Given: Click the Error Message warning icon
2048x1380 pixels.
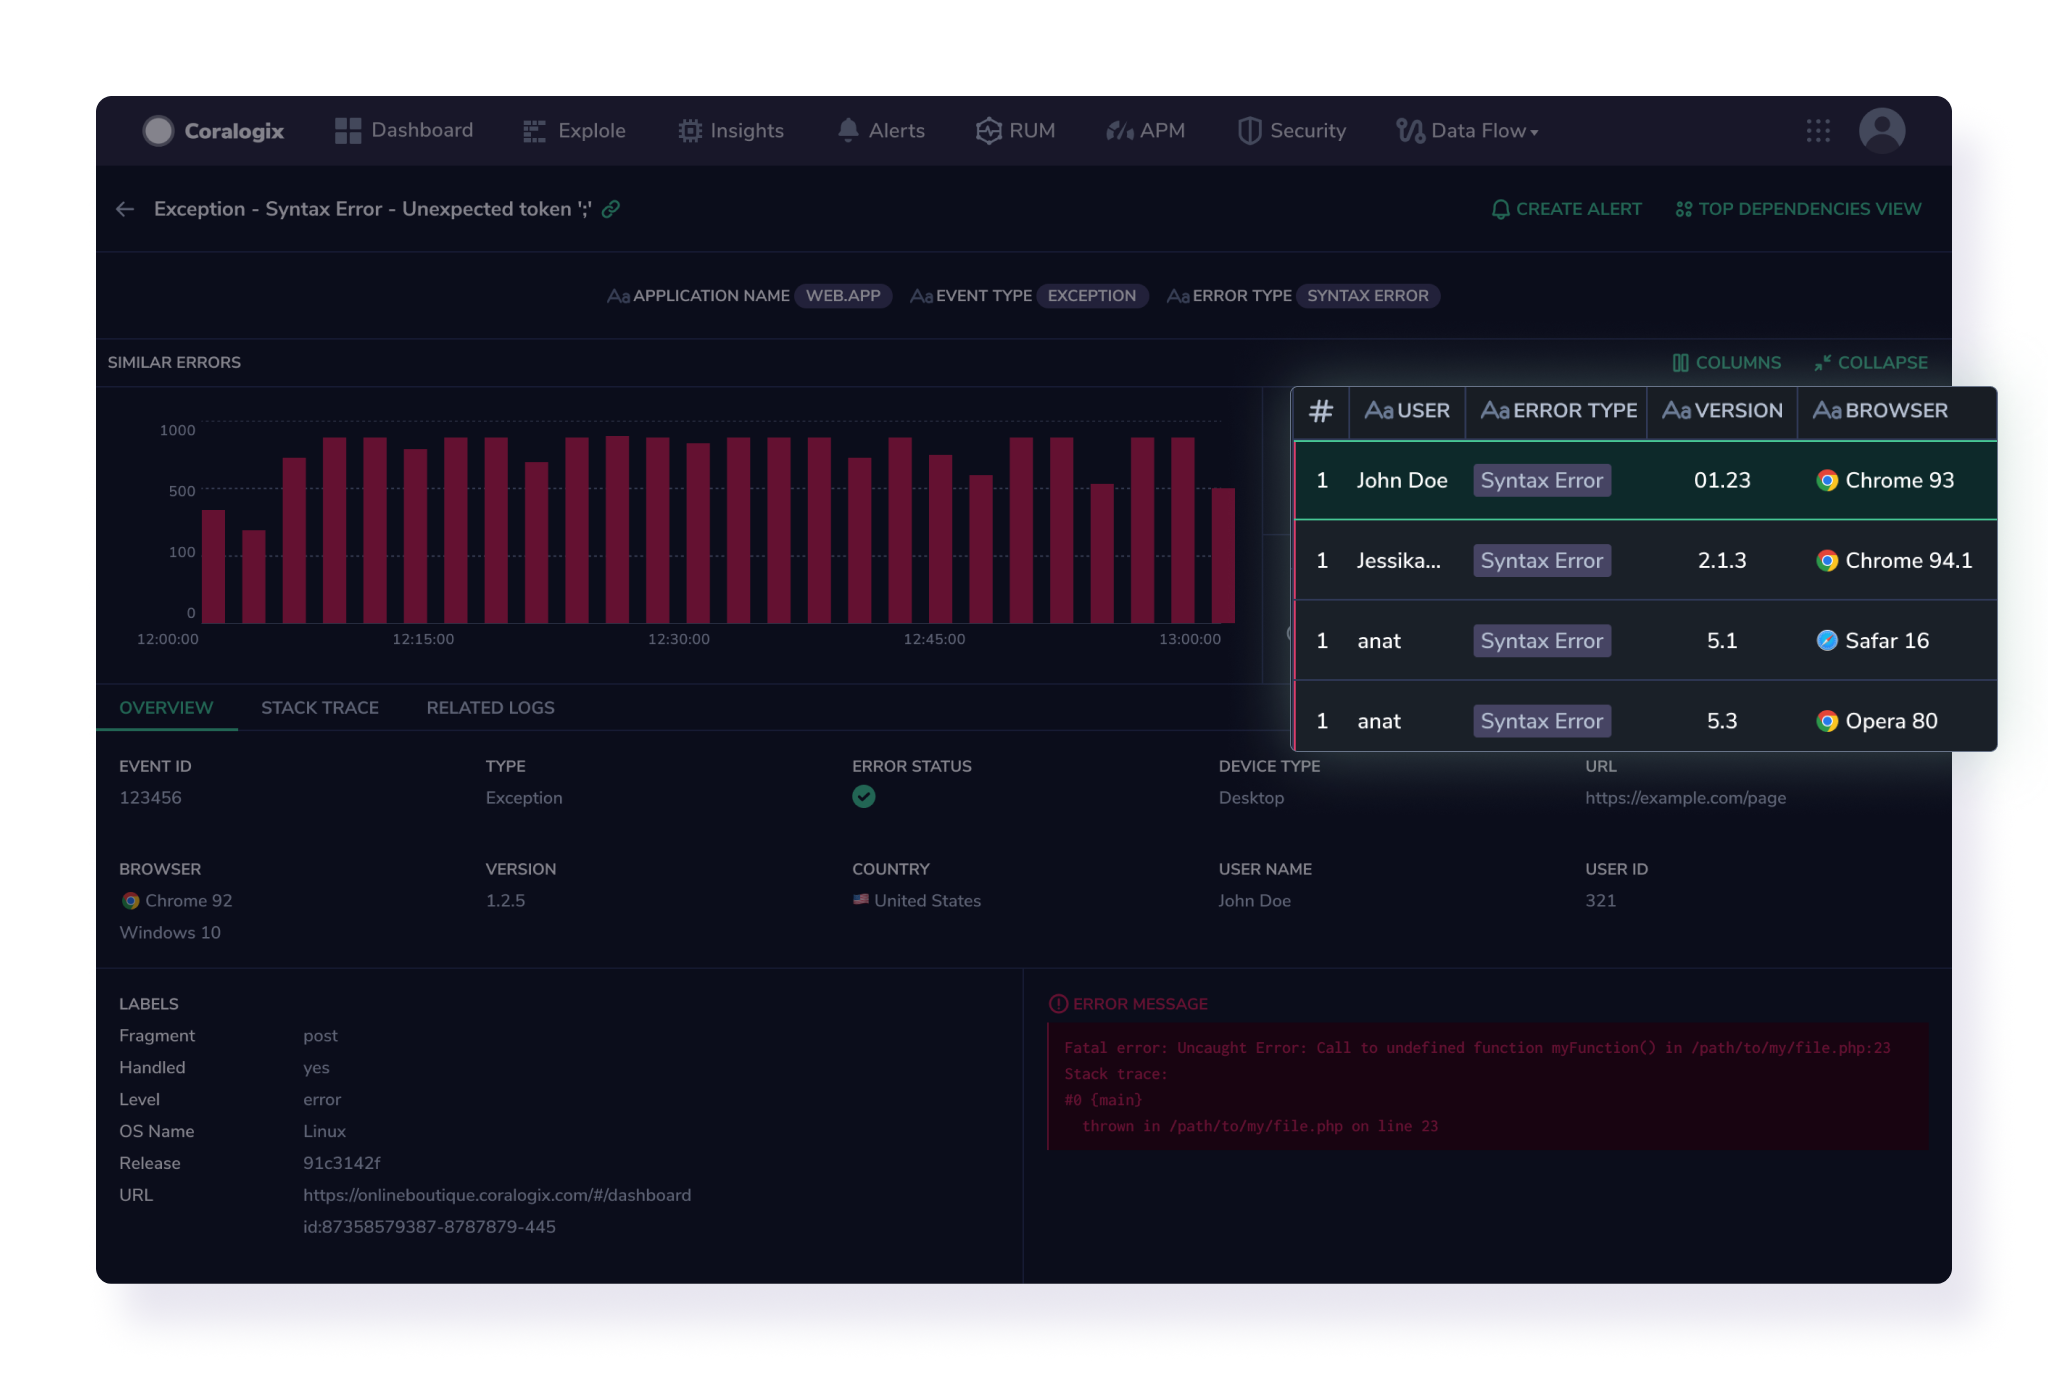Looking at the screenshot, I should 1058,1004.
